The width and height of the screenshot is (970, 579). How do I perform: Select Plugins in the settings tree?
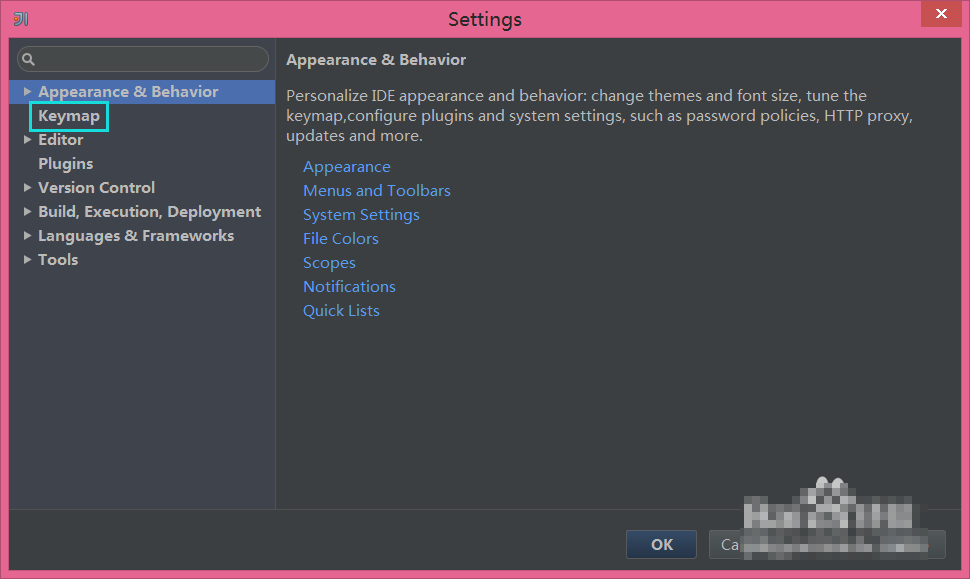tap(65, 164)
